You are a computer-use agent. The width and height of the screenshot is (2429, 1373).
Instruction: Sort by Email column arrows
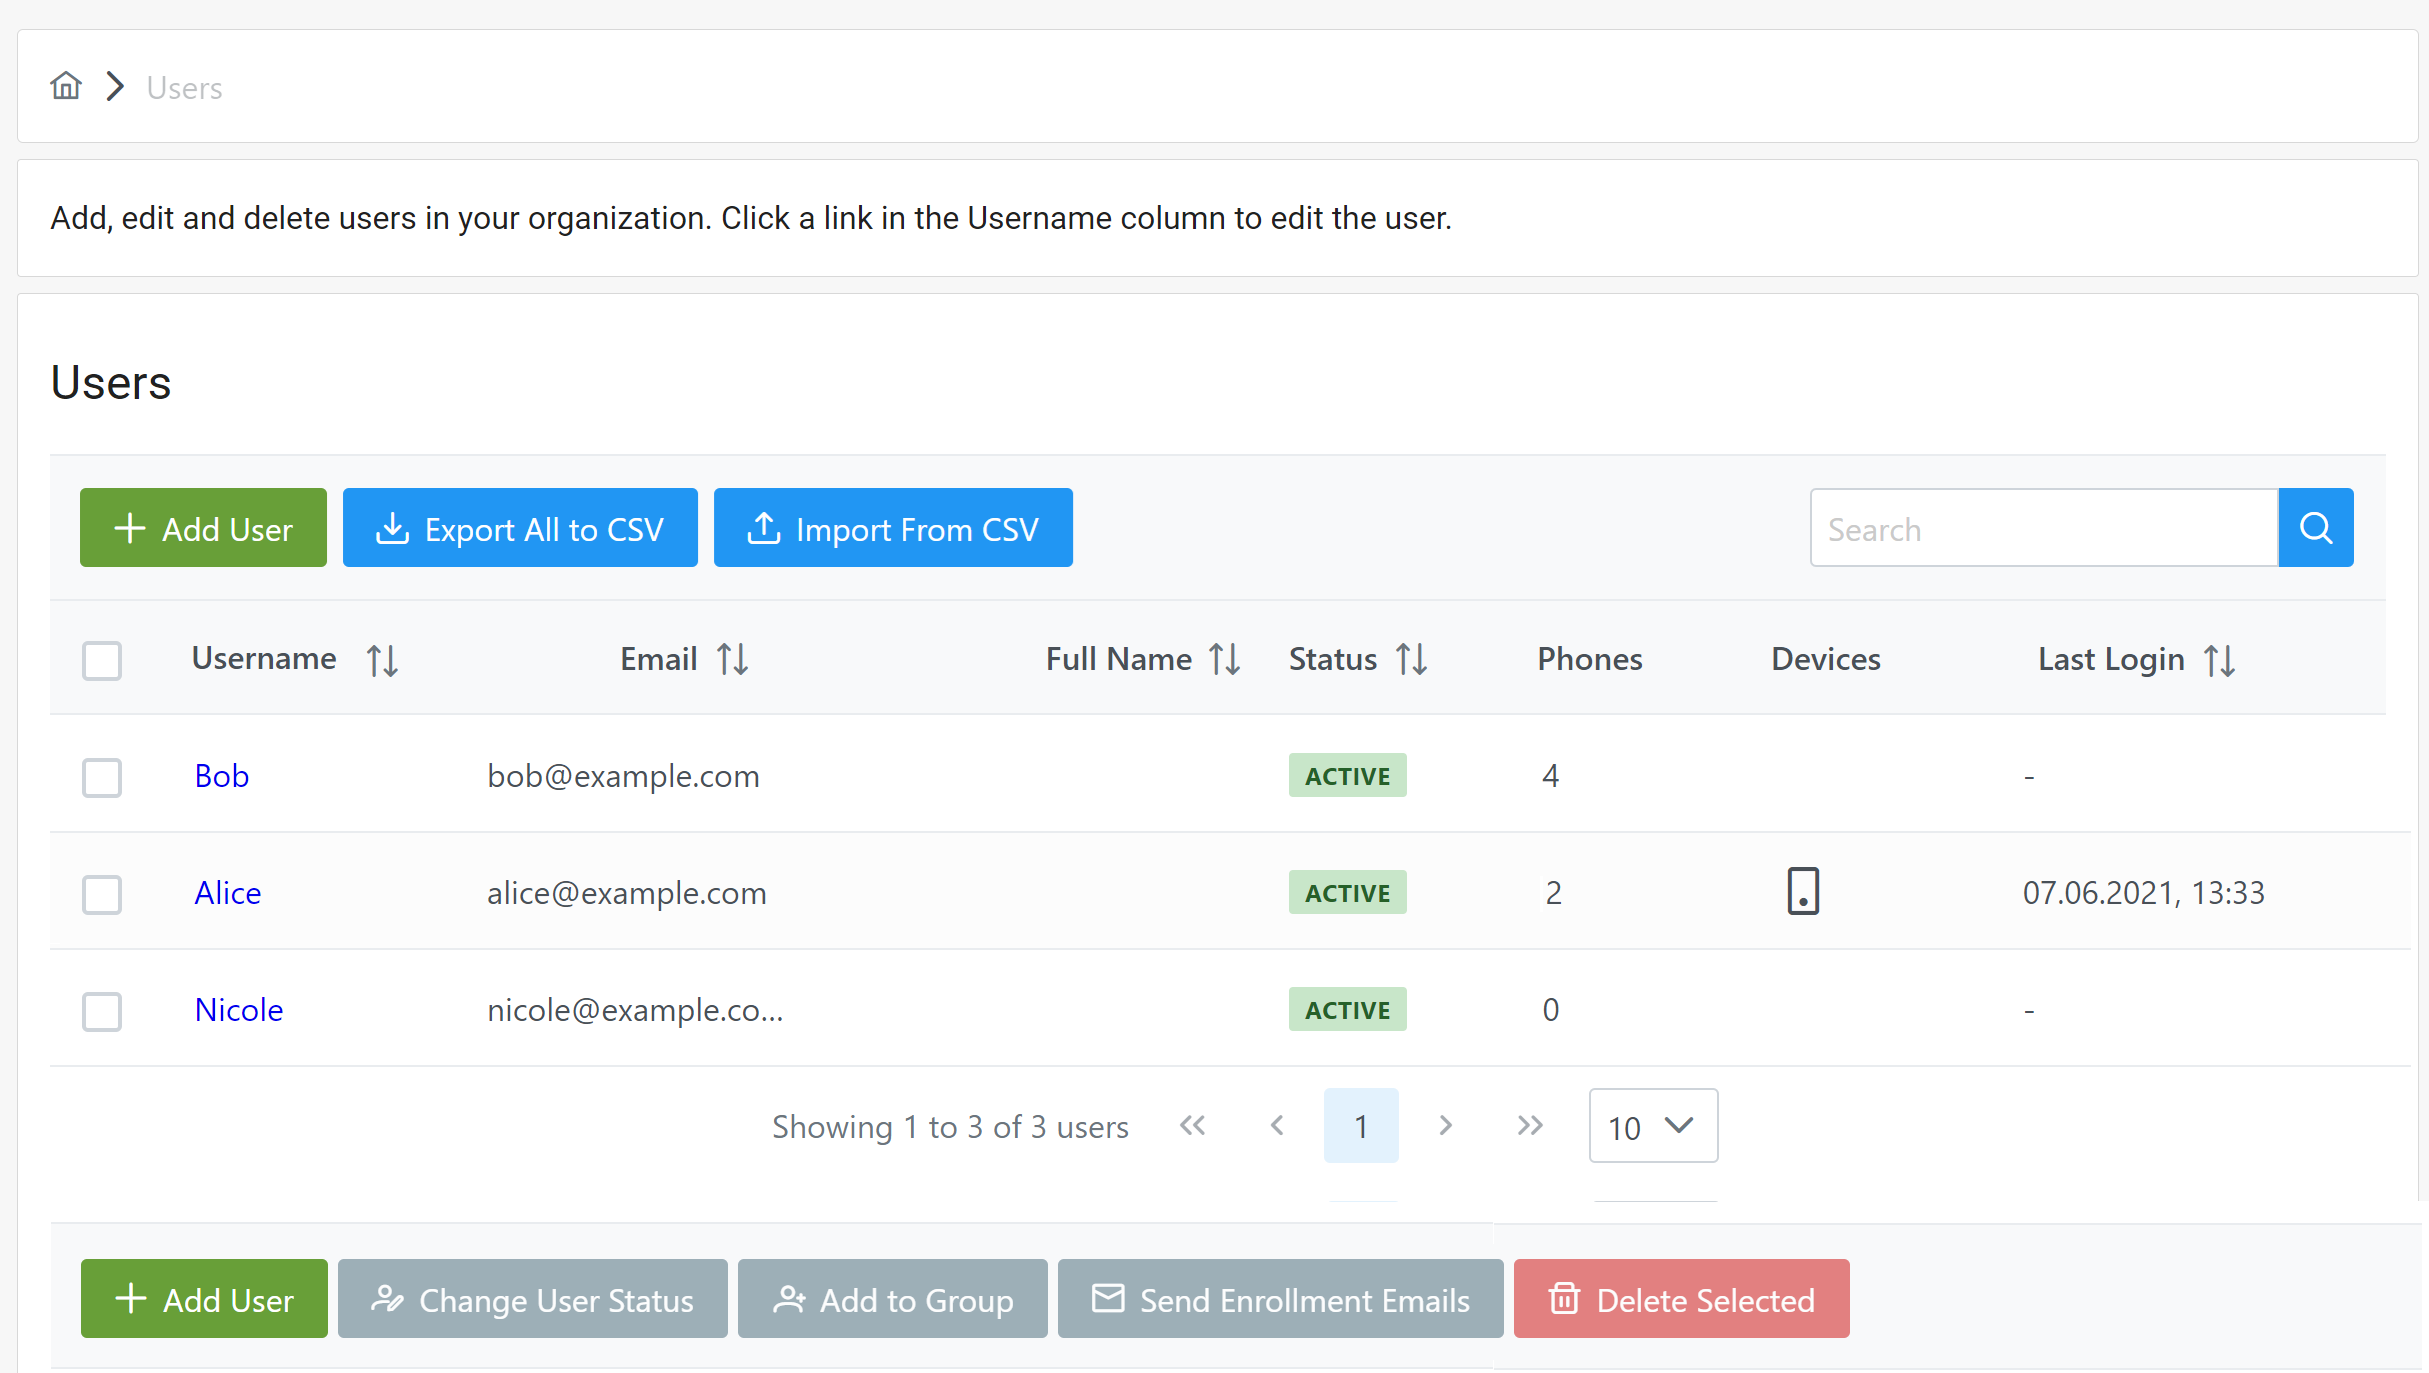[732, 660]
